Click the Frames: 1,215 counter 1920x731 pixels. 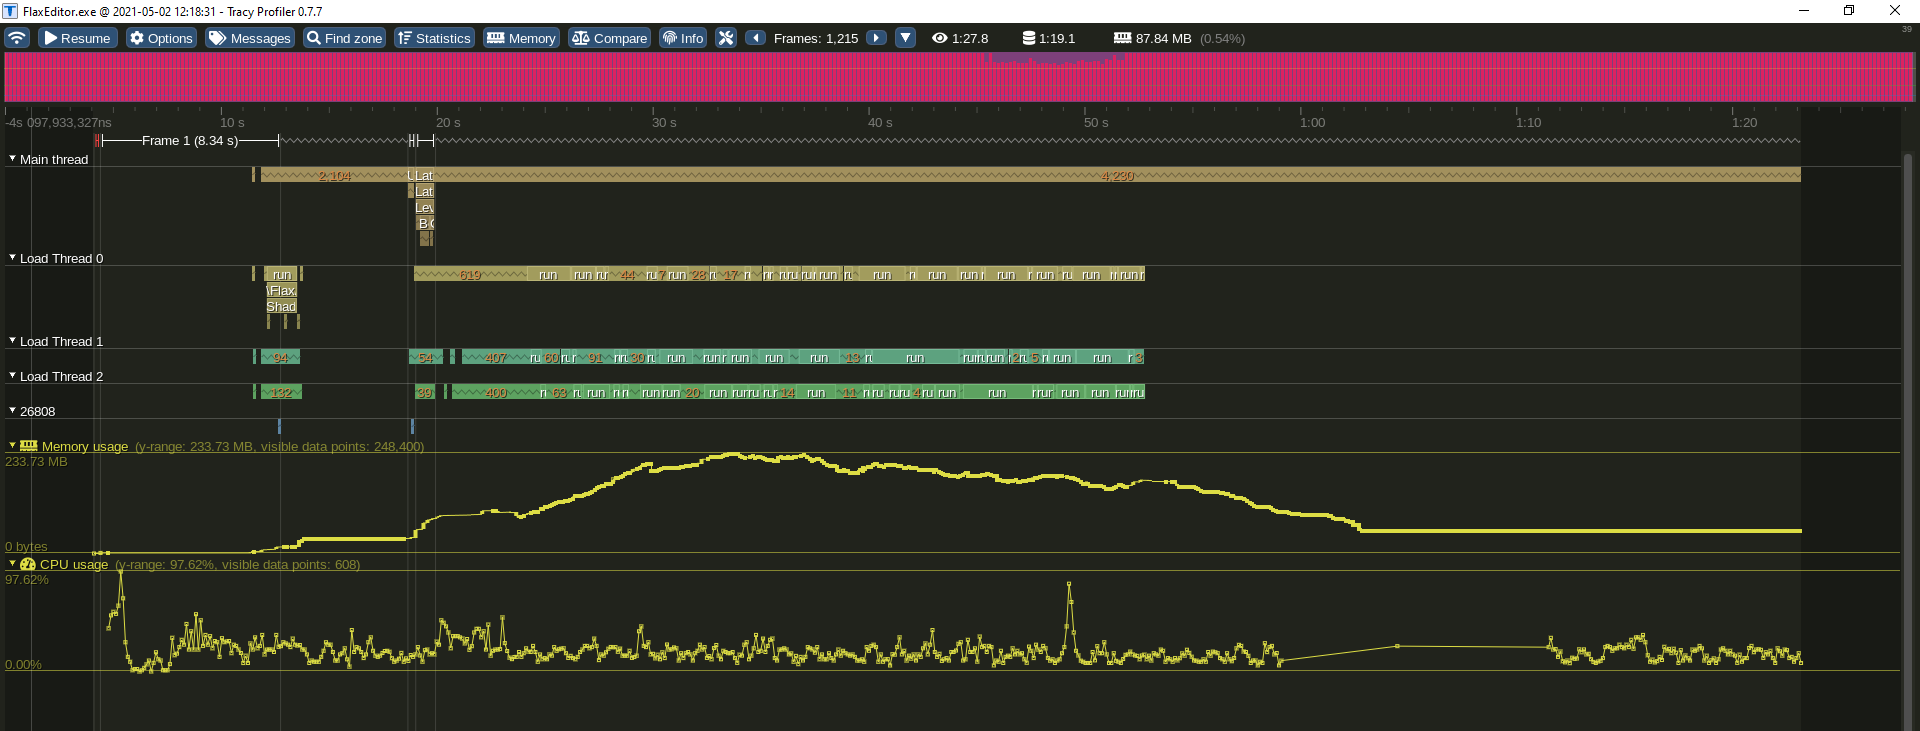(x=816, y=38)
